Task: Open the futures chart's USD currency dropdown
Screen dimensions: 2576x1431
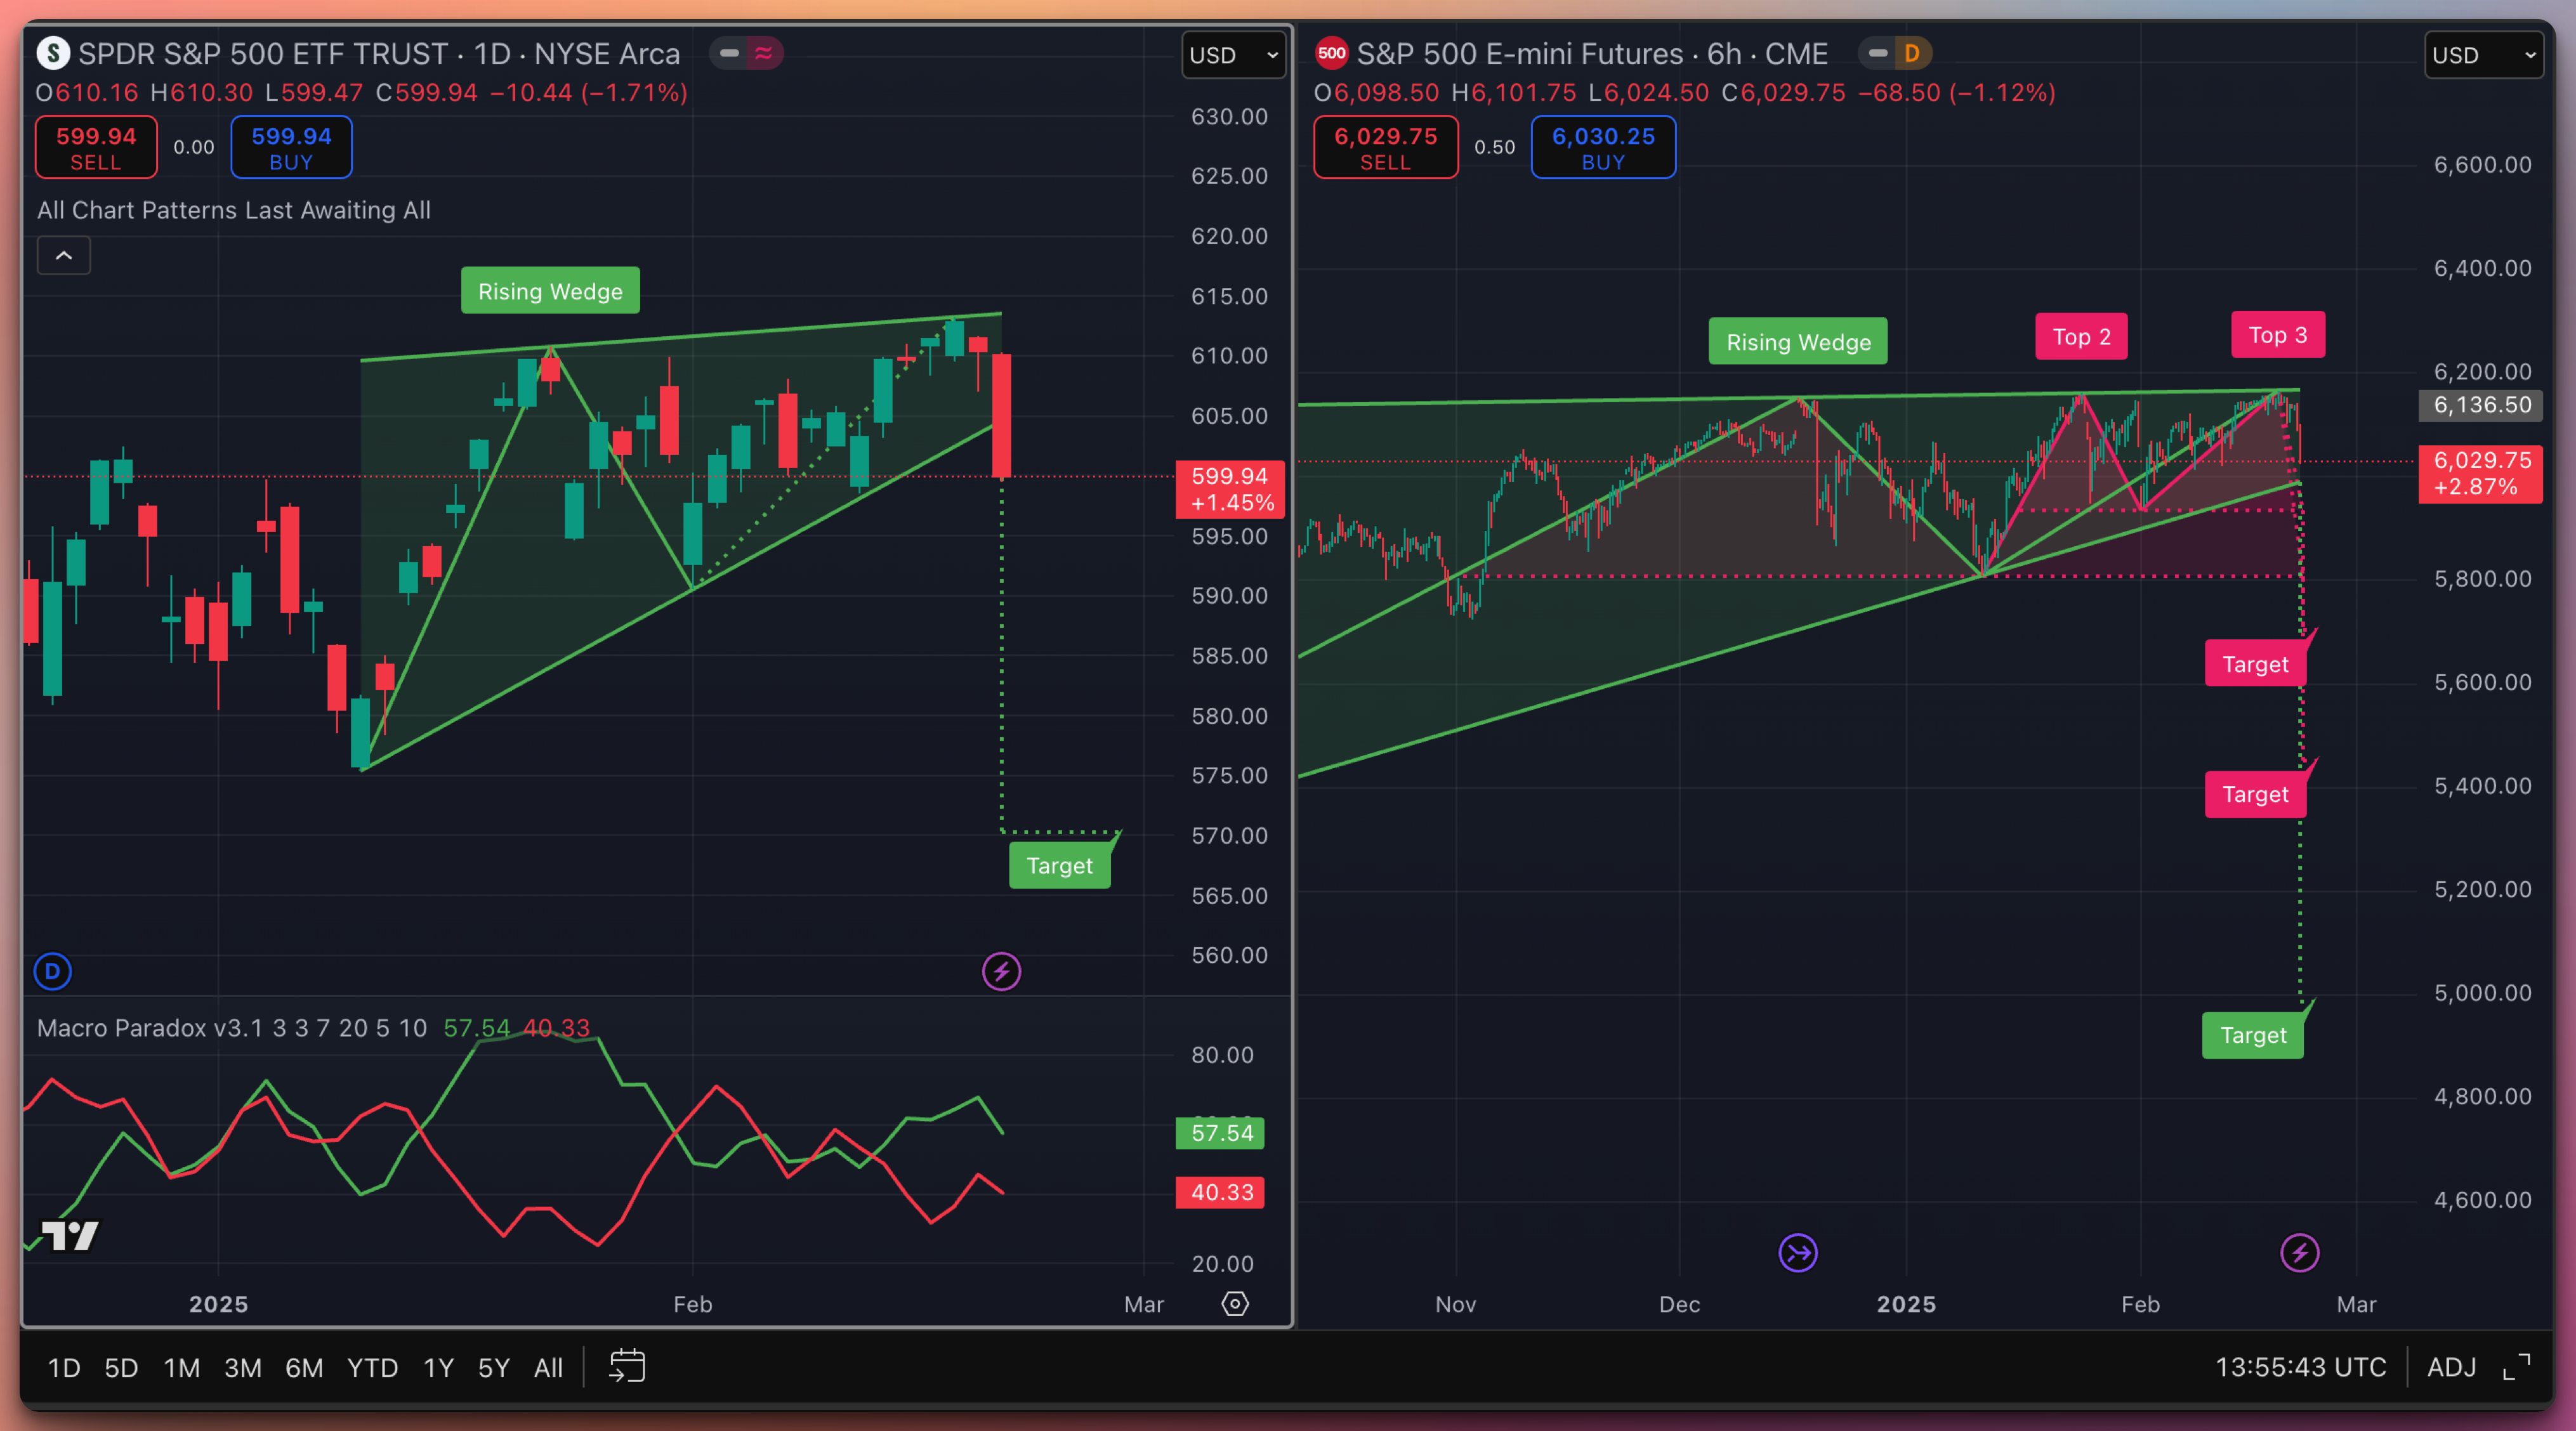Action: (x=2484, y=55)
